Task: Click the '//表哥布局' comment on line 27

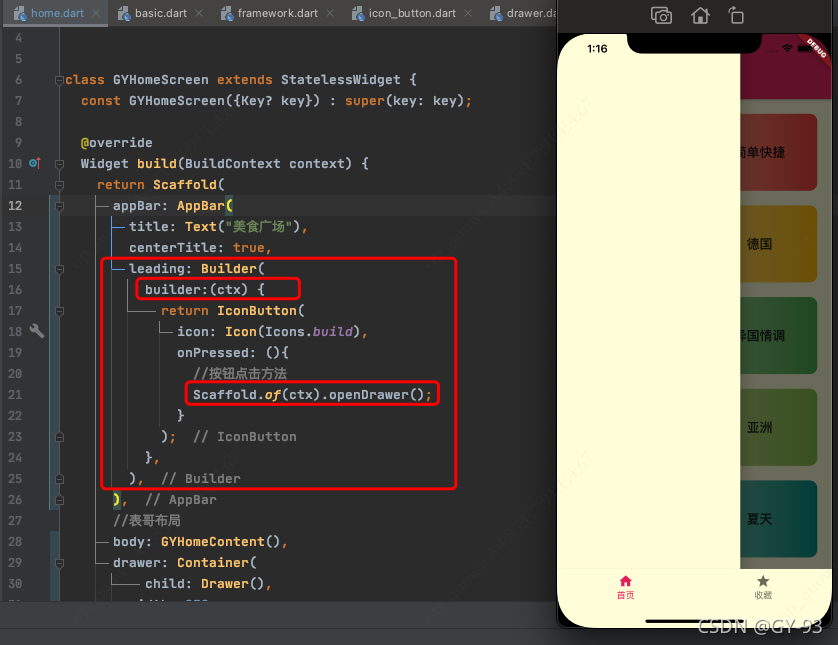Action: point(146,520)
